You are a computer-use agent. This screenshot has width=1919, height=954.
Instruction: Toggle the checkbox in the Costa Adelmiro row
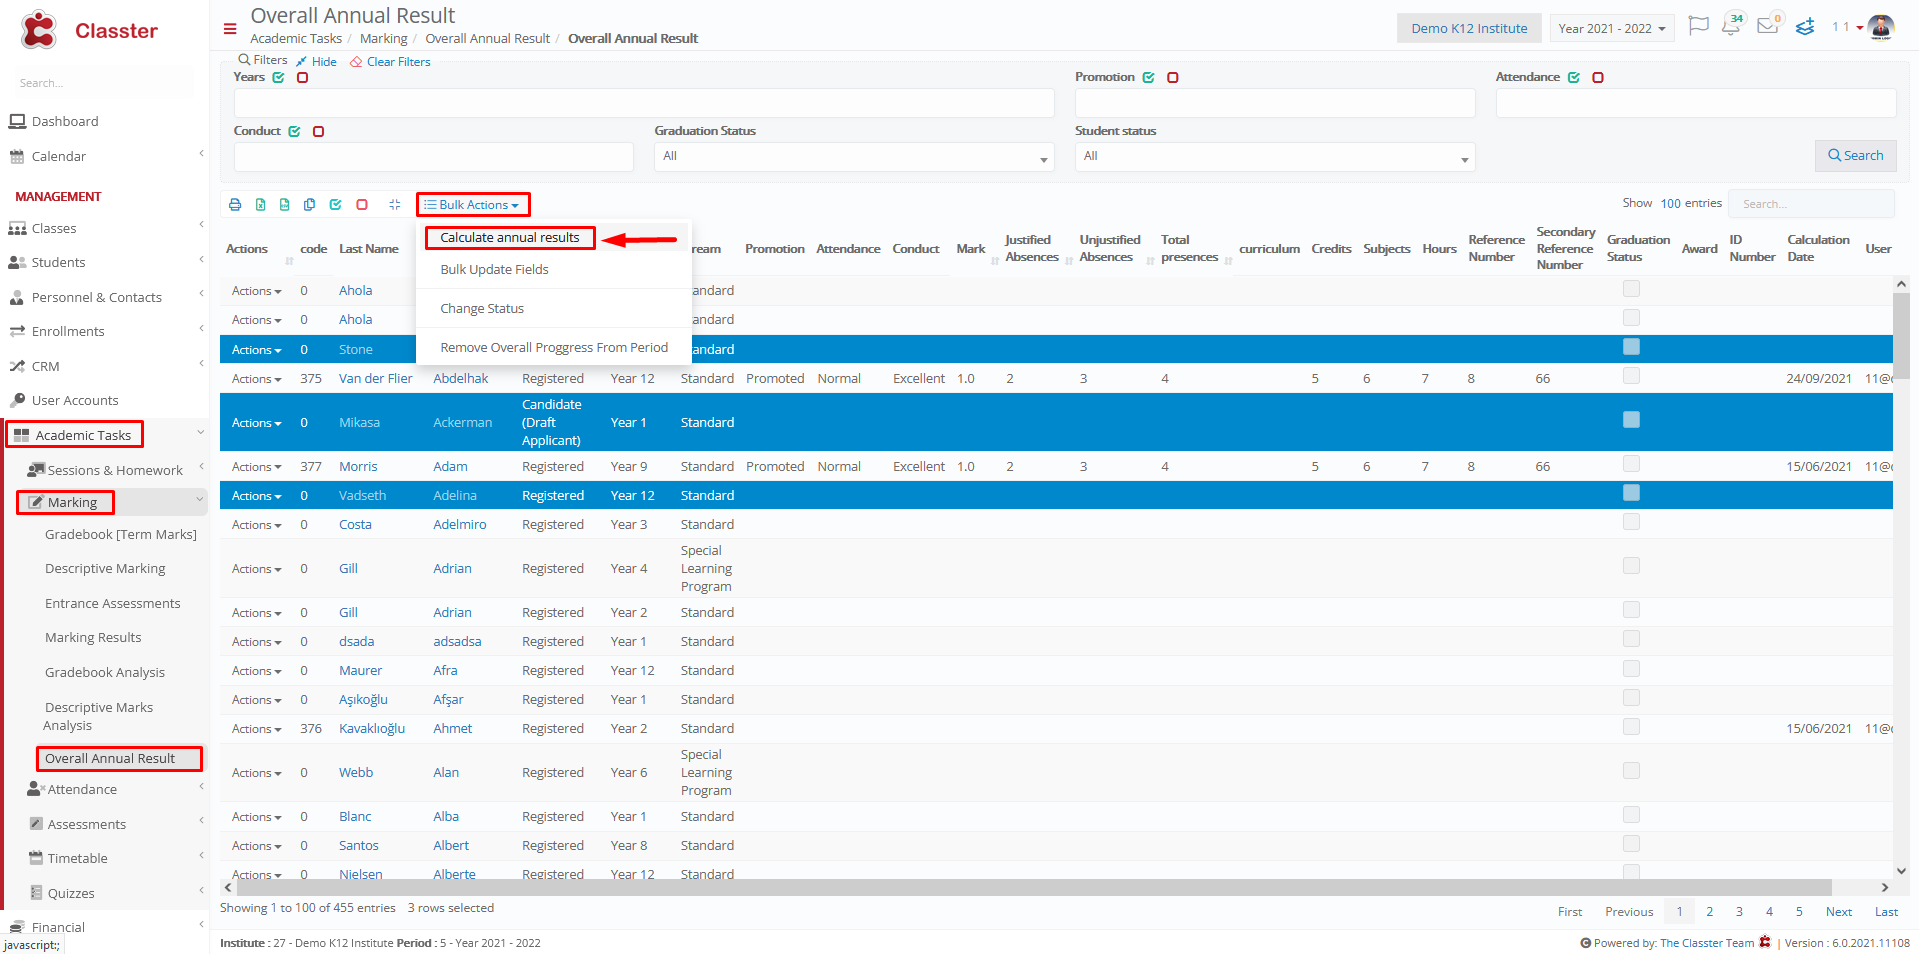(1631, 522)
